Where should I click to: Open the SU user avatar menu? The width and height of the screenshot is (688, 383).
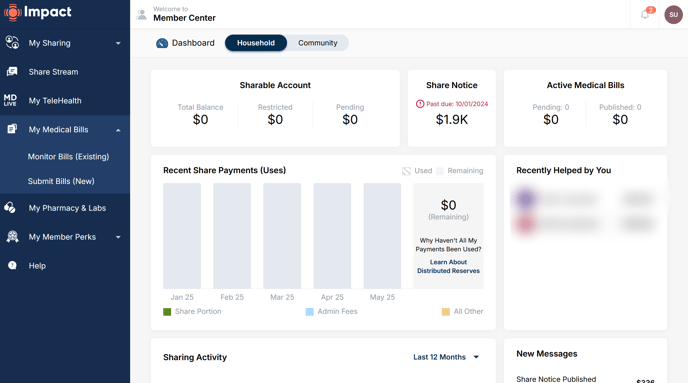[x=673, y=14]
